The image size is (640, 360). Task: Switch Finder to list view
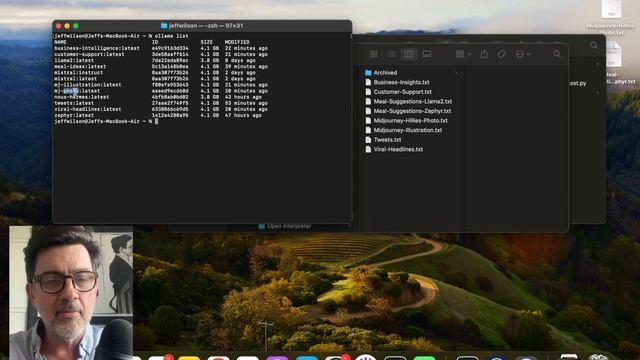click(391, 54)
